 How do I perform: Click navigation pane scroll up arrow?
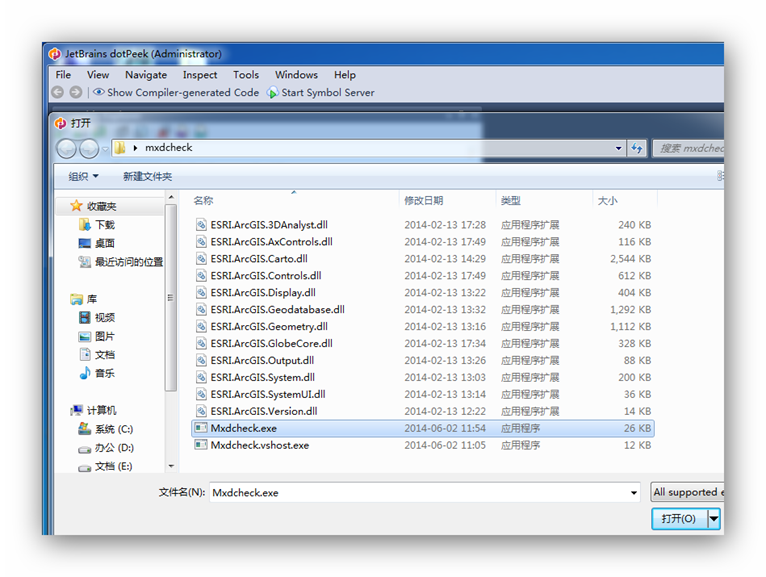tap(170, 197)
